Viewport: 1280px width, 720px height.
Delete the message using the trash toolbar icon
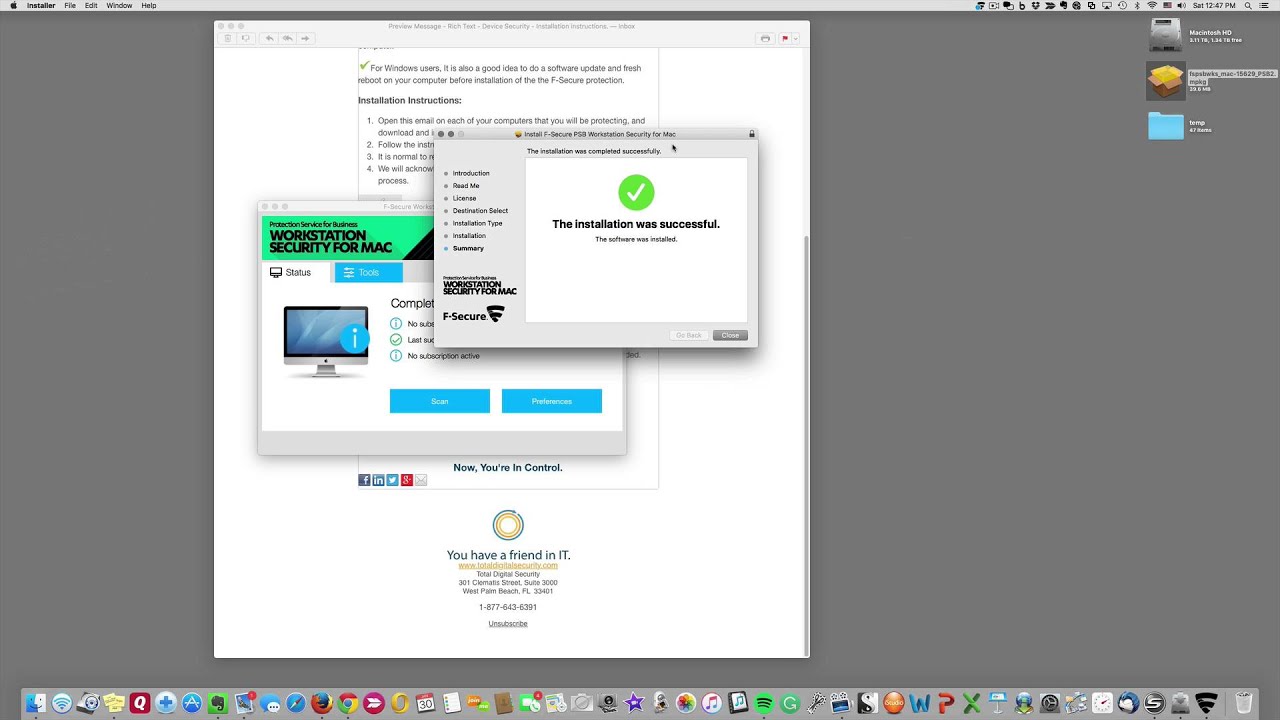click(228, 38)
